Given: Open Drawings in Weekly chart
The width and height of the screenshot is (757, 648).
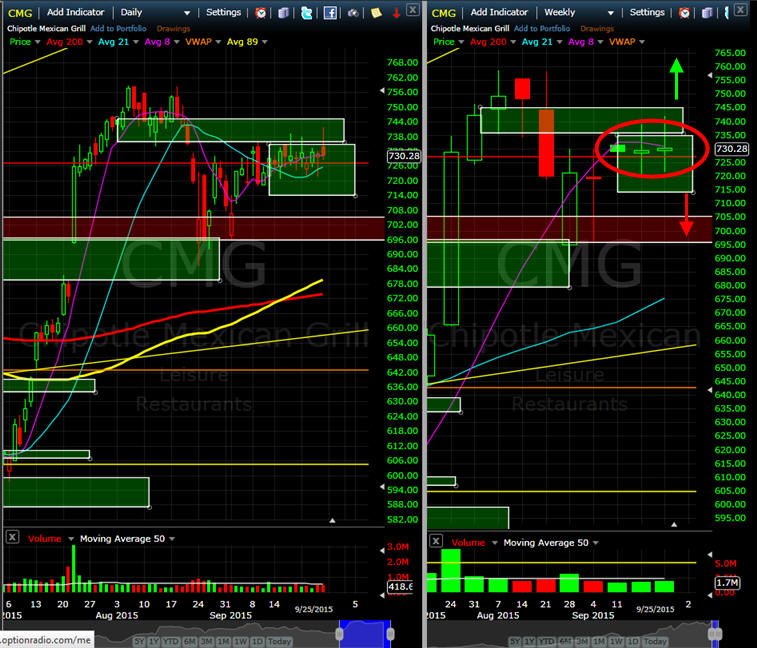Looking at the screenshot, I should pyautogui.click(x=597, y=28).
